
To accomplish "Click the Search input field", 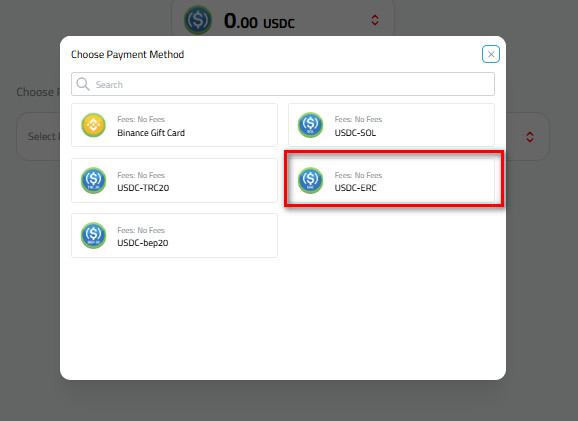I will coord(283,84).
